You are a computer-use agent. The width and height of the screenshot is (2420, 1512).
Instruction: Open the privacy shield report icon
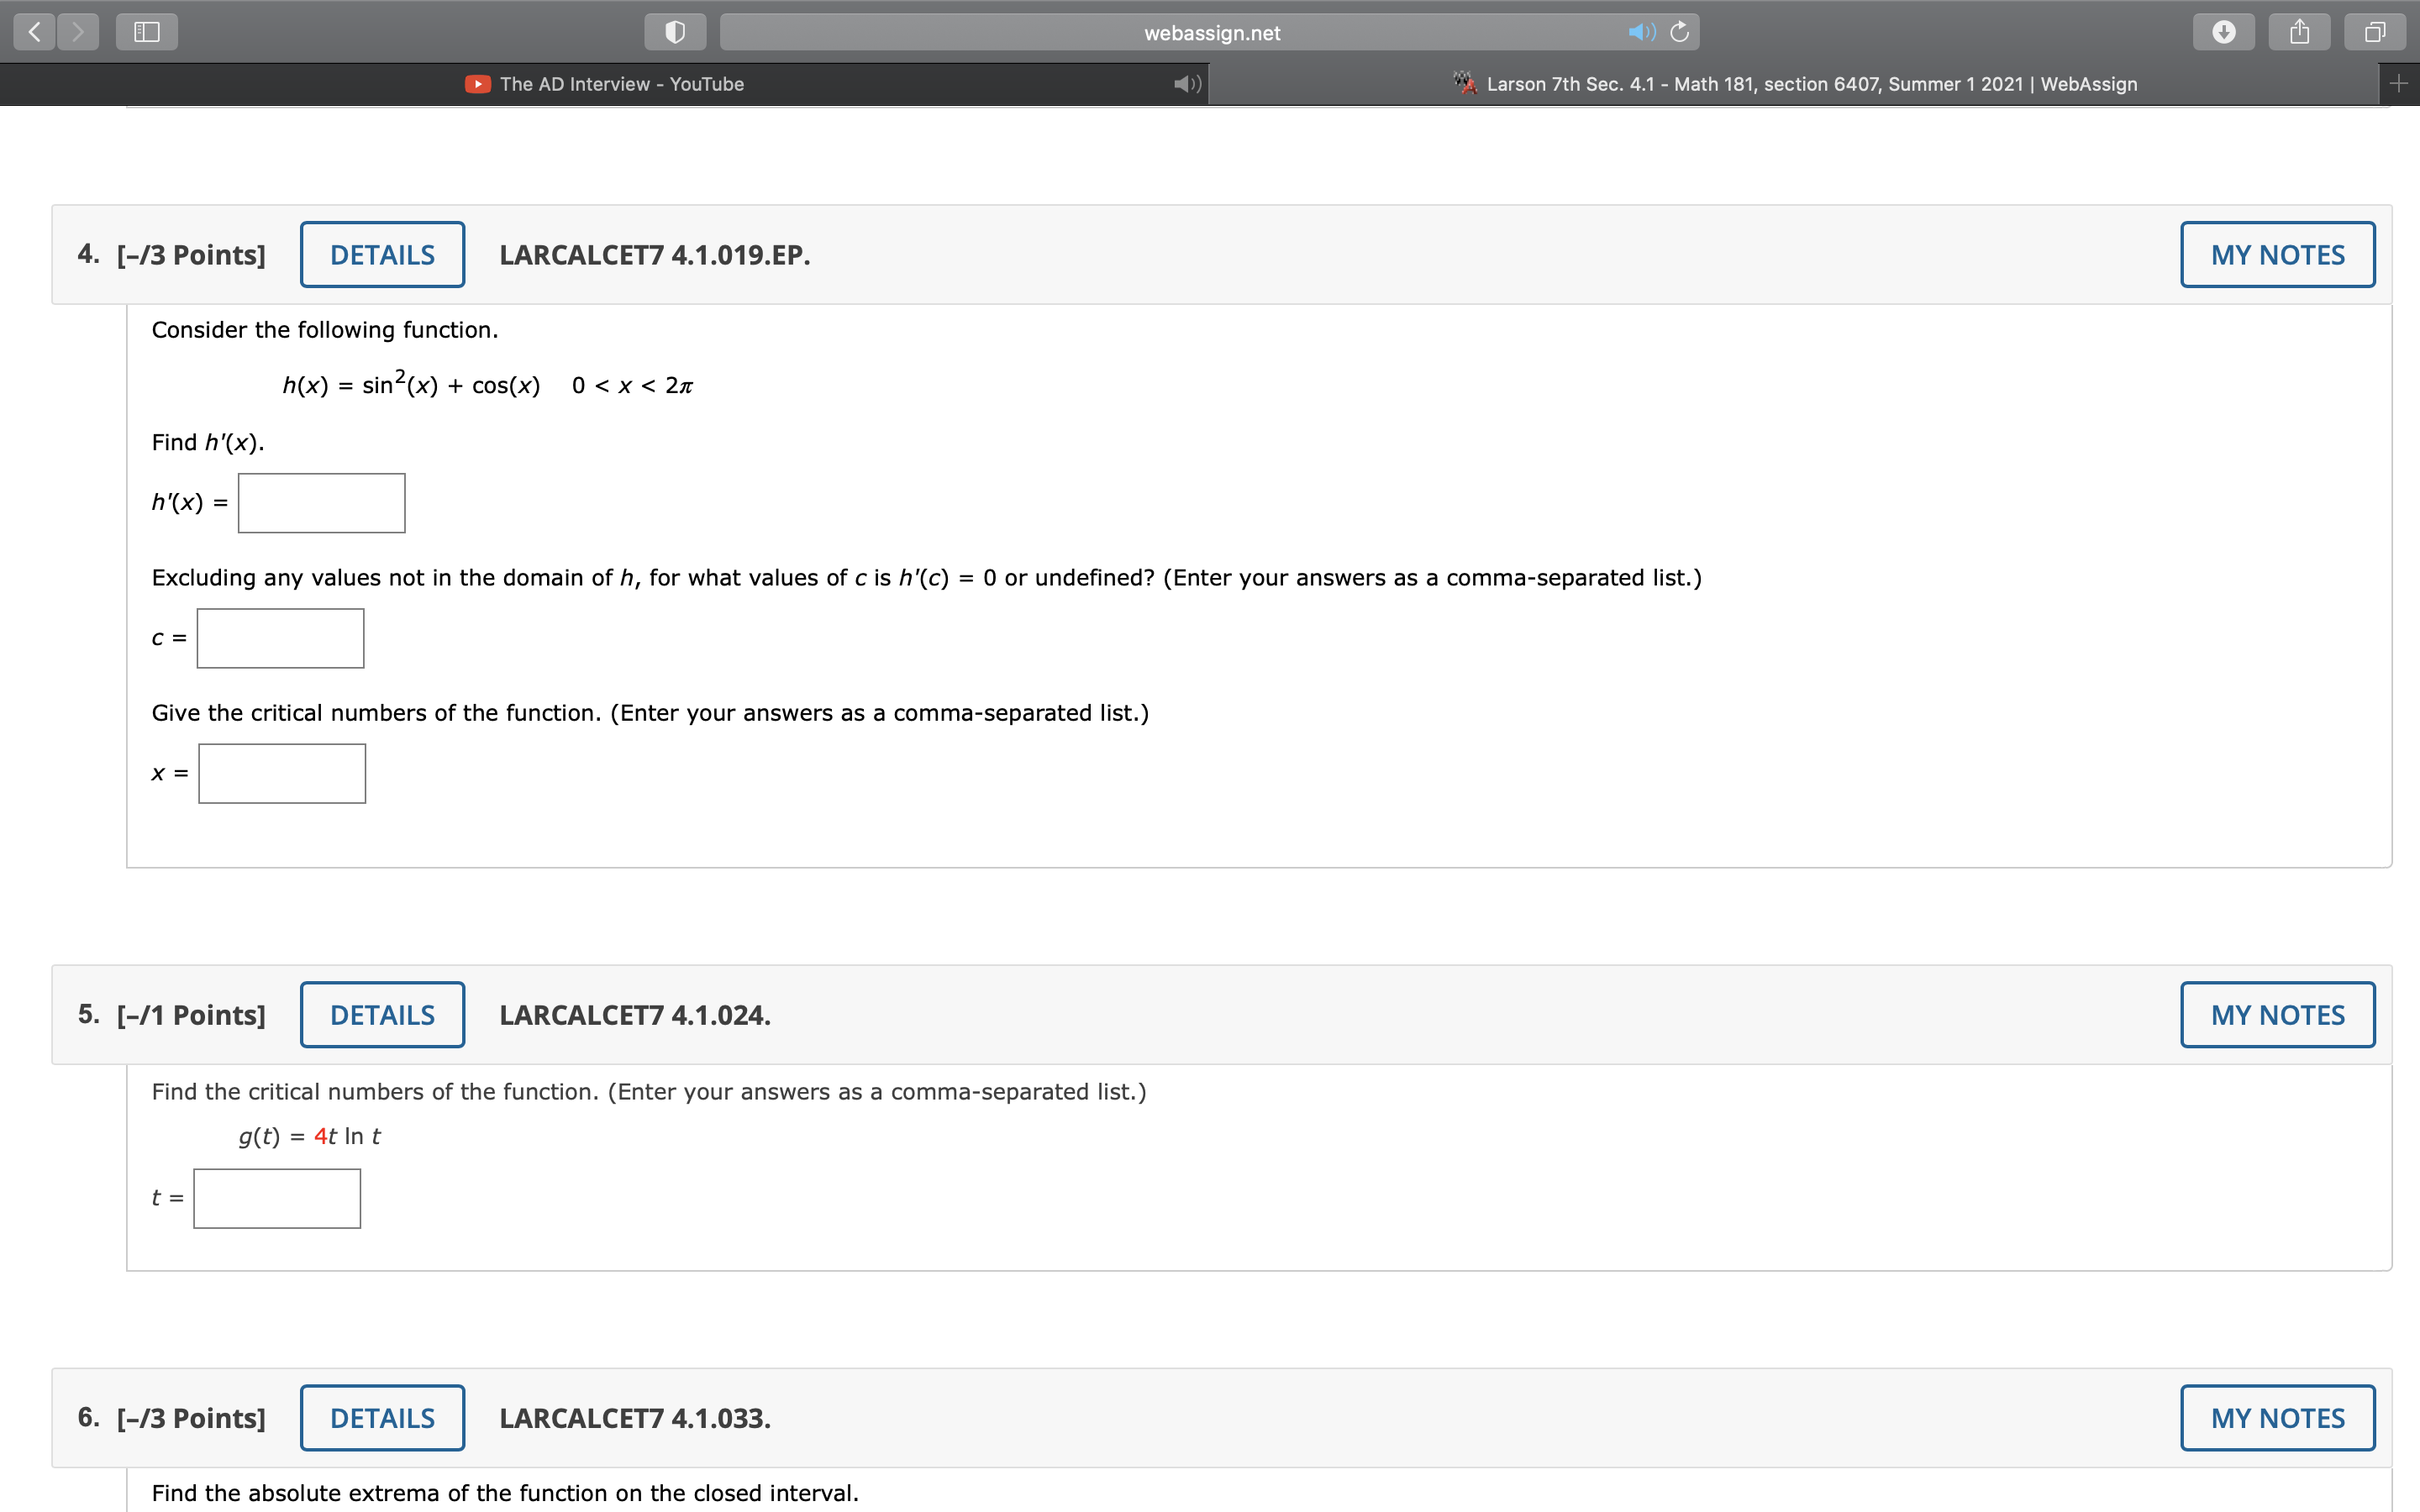click(675, 32)
